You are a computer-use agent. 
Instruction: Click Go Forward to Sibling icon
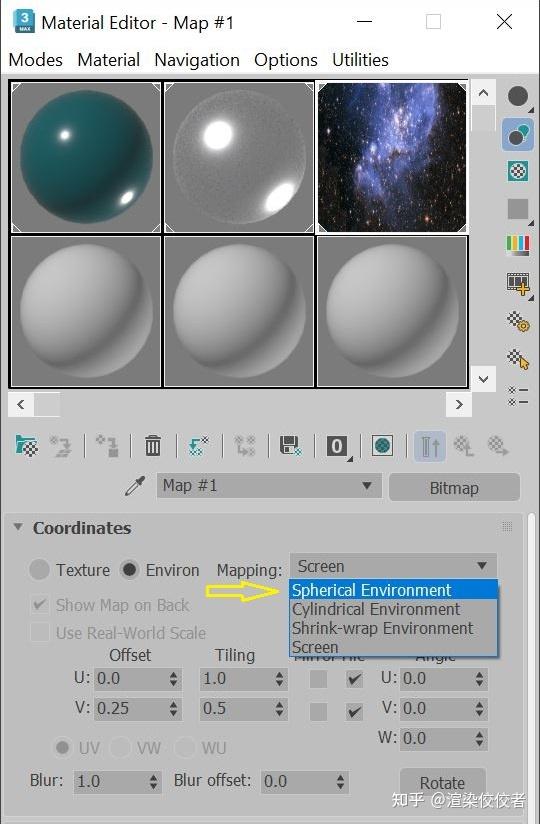[x=498, y=446]
